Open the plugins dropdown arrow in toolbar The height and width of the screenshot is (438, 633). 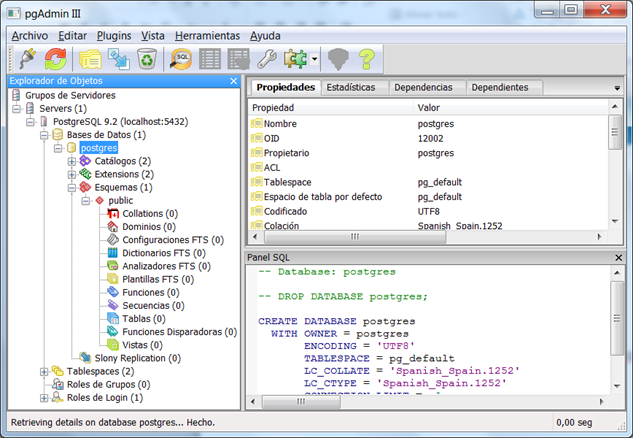point(314,60)
